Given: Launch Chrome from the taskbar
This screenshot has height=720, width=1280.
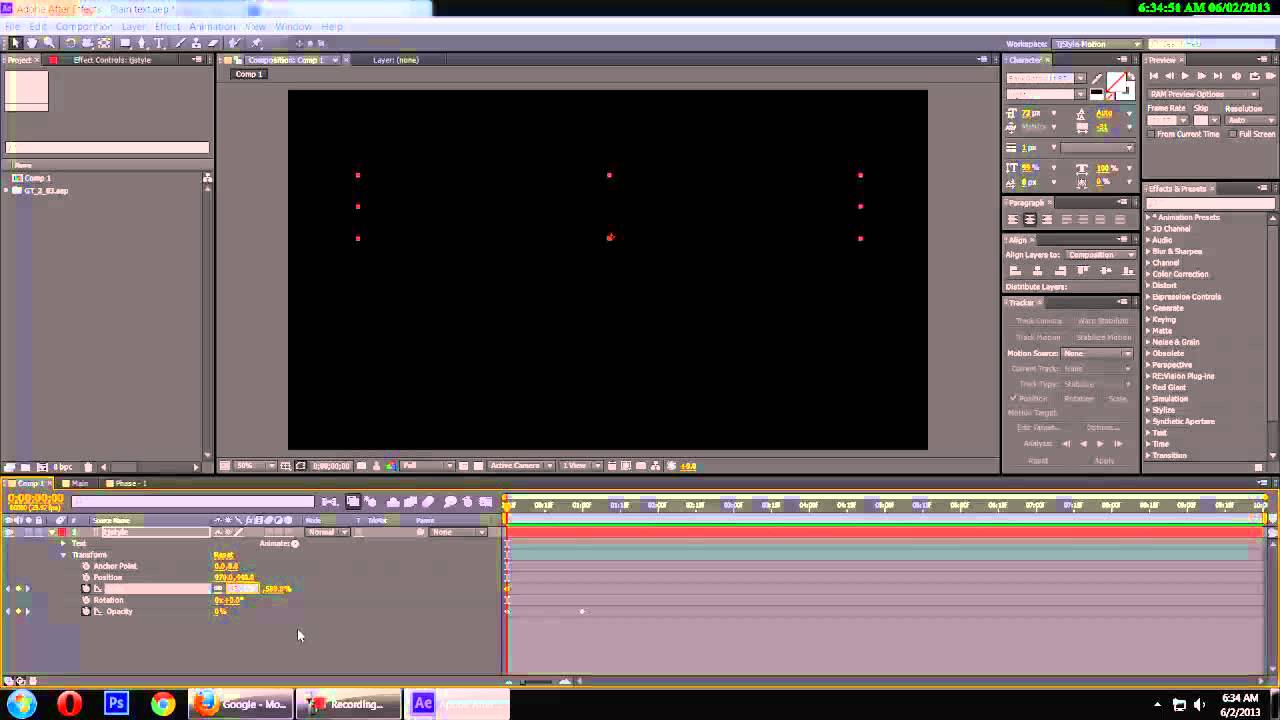Looking at the screenshot, I should [x=162, y=704].
